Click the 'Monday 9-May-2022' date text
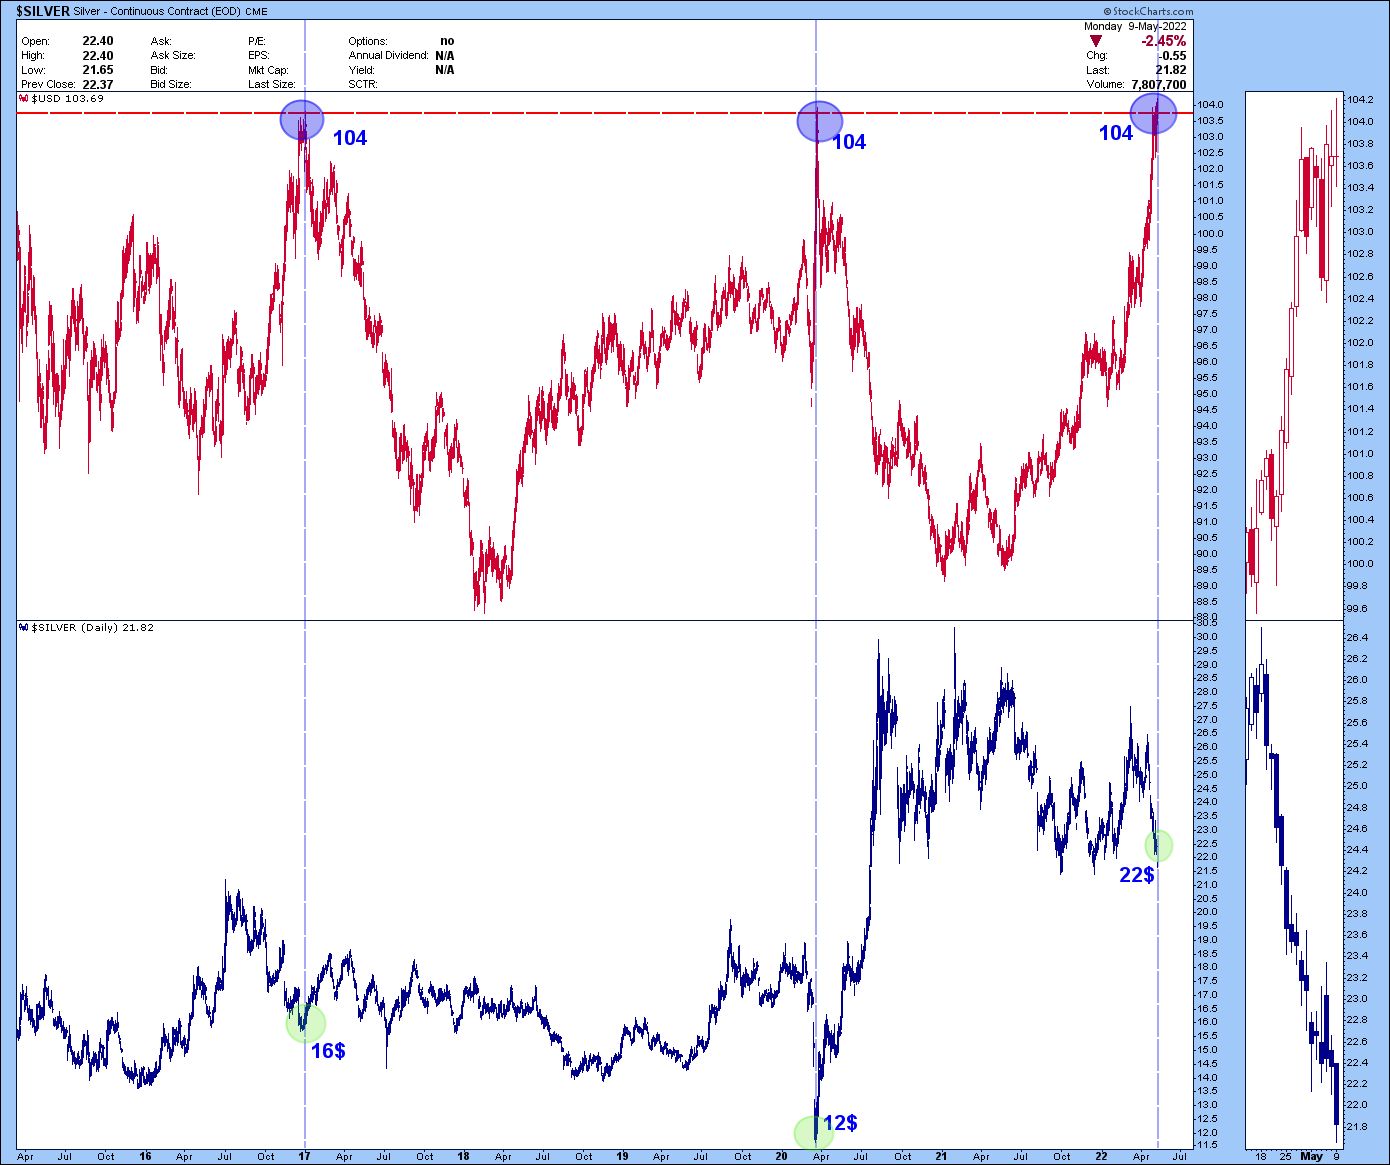Screen dimensions: 1390x1165 tap(1135, 27)
